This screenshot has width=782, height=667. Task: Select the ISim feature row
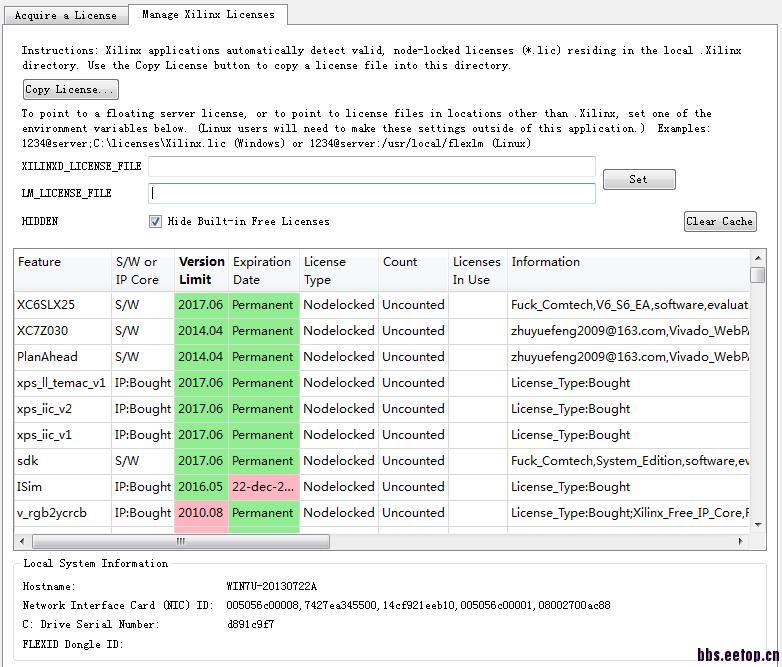(382, 486)
